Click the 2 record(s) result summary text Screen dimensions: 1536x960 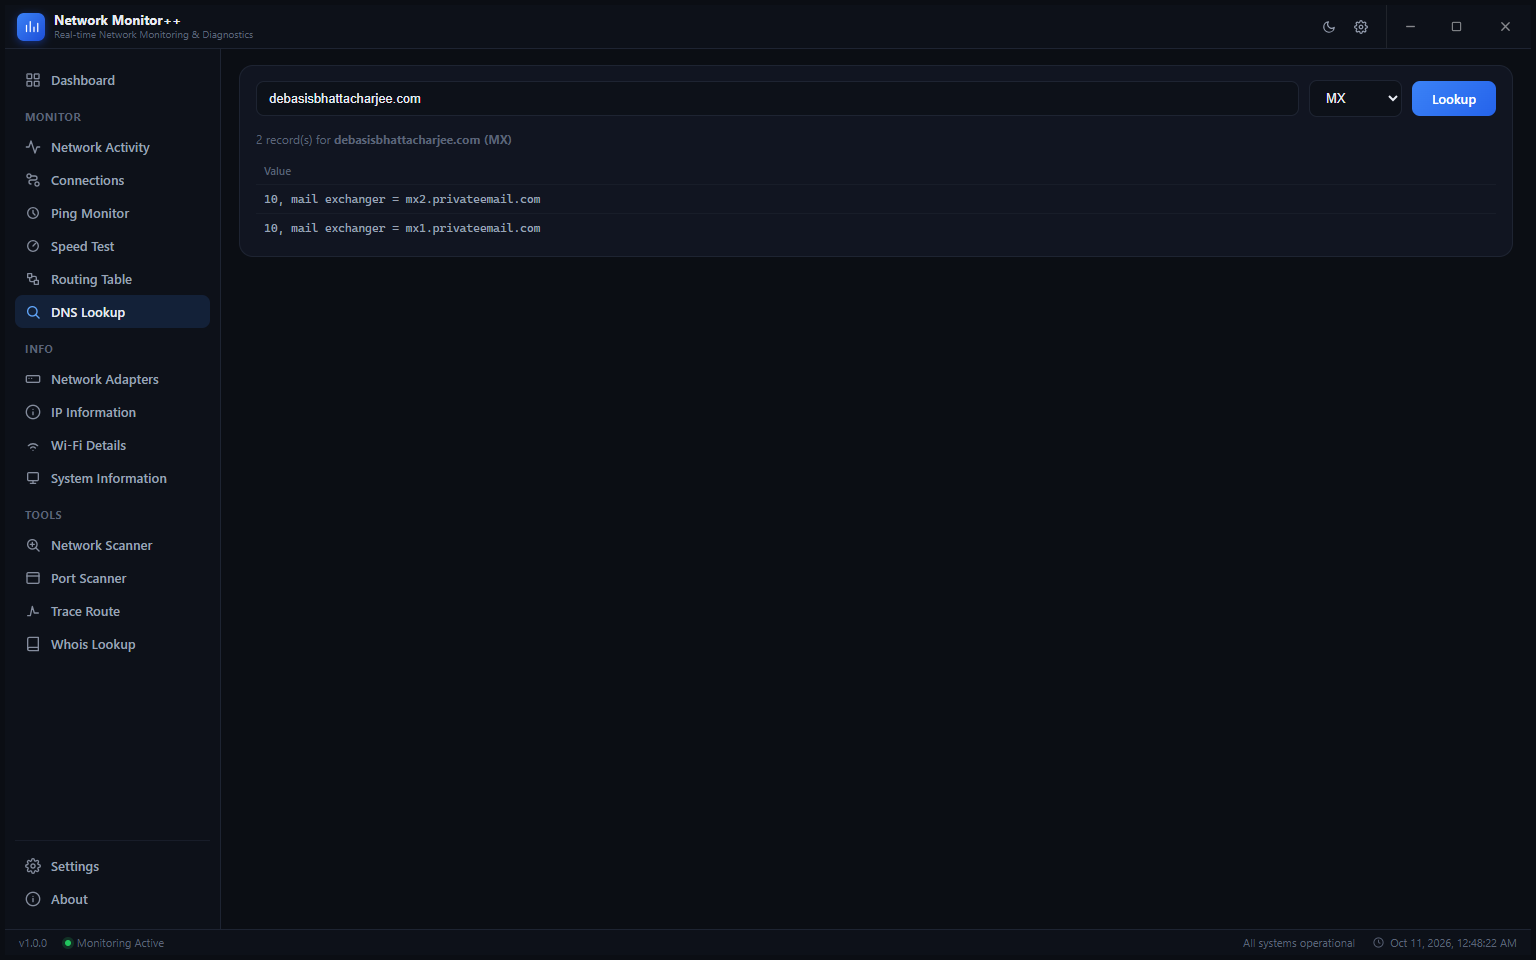(384, 140)
